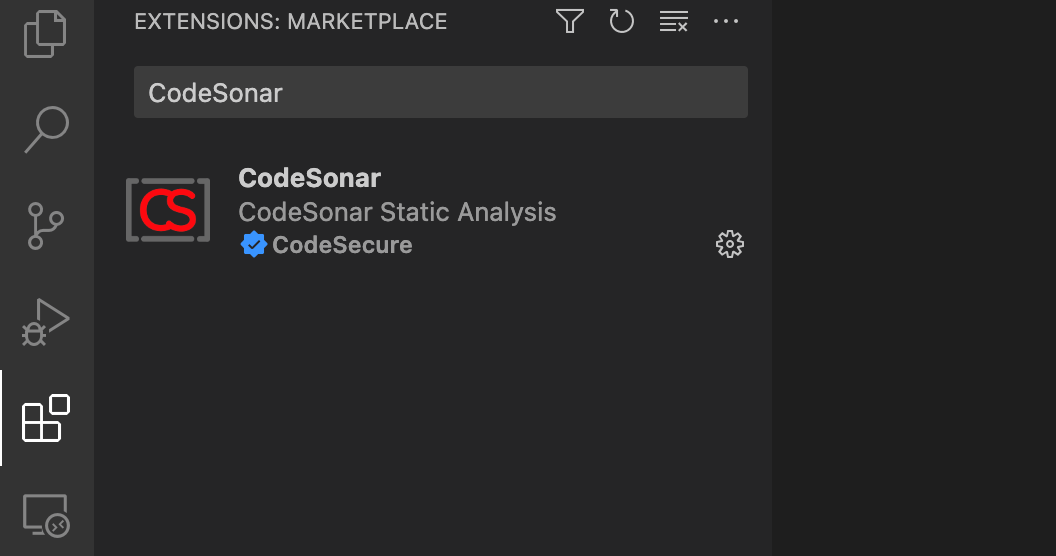The height and width of the screenshot is (556, 1056).
Task: Click the CodeSecure publisher name
Action: pyautogui.click(x=342, y=245)
